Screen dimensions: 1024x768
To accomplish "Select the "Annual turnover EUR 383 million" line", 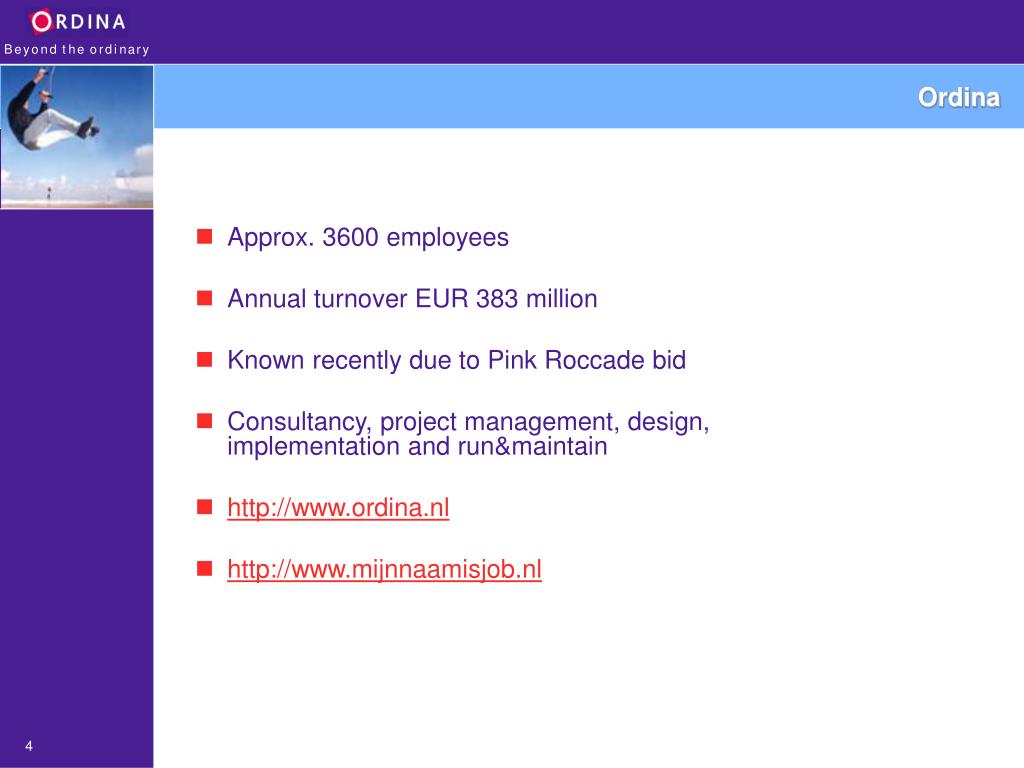I will (412, 298).
